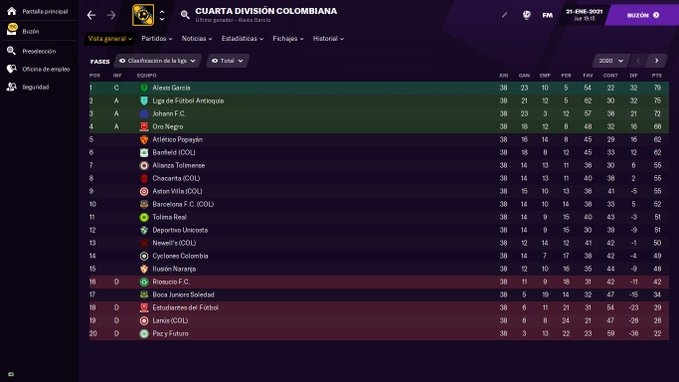
Task: Click the competition logo badge
Action: (x=143, y=15)
